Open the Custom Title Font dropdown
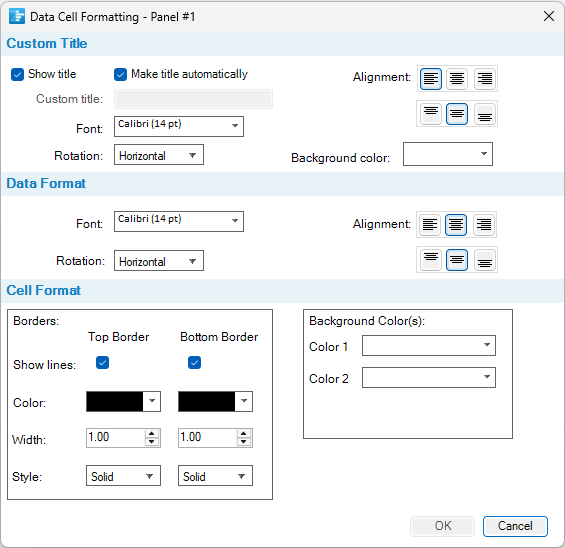Viewport: 565px width, 548px height. (179, 126)
